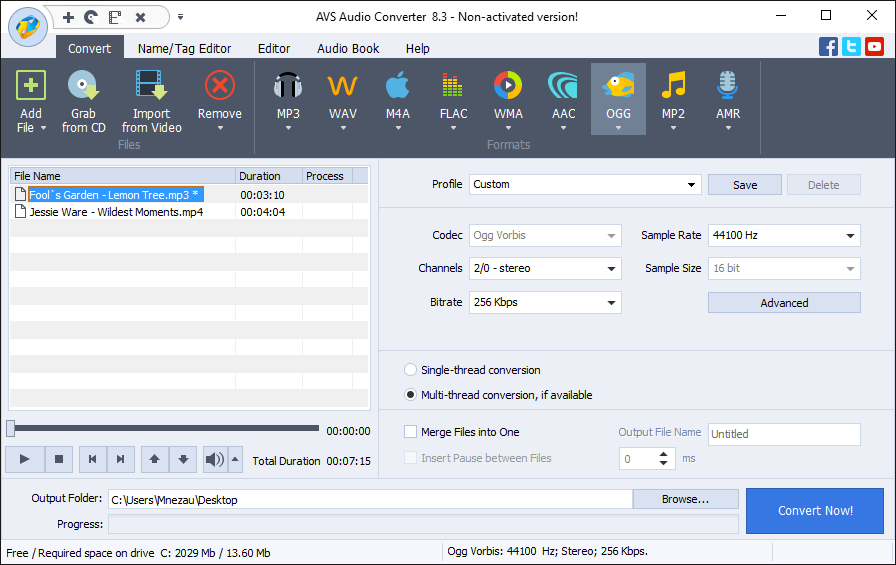
Task: Stop audio playback
Action: [x=58, y=459]
